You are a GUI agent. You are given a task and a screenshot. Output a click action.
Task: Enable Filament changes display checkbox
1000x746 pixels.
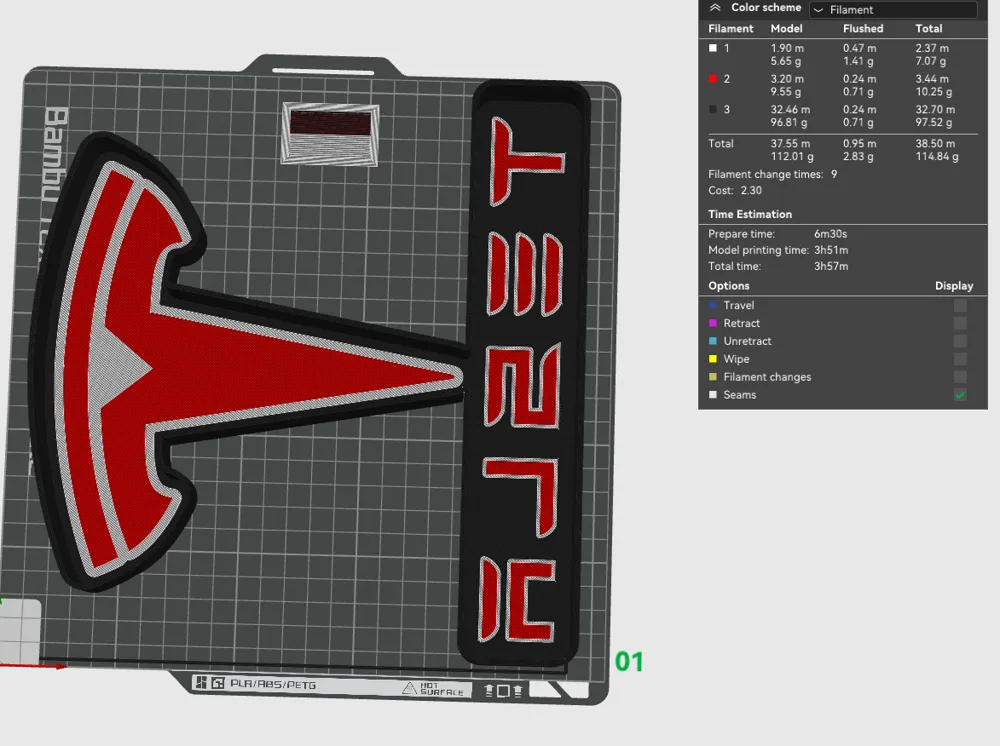click(960, 377)
